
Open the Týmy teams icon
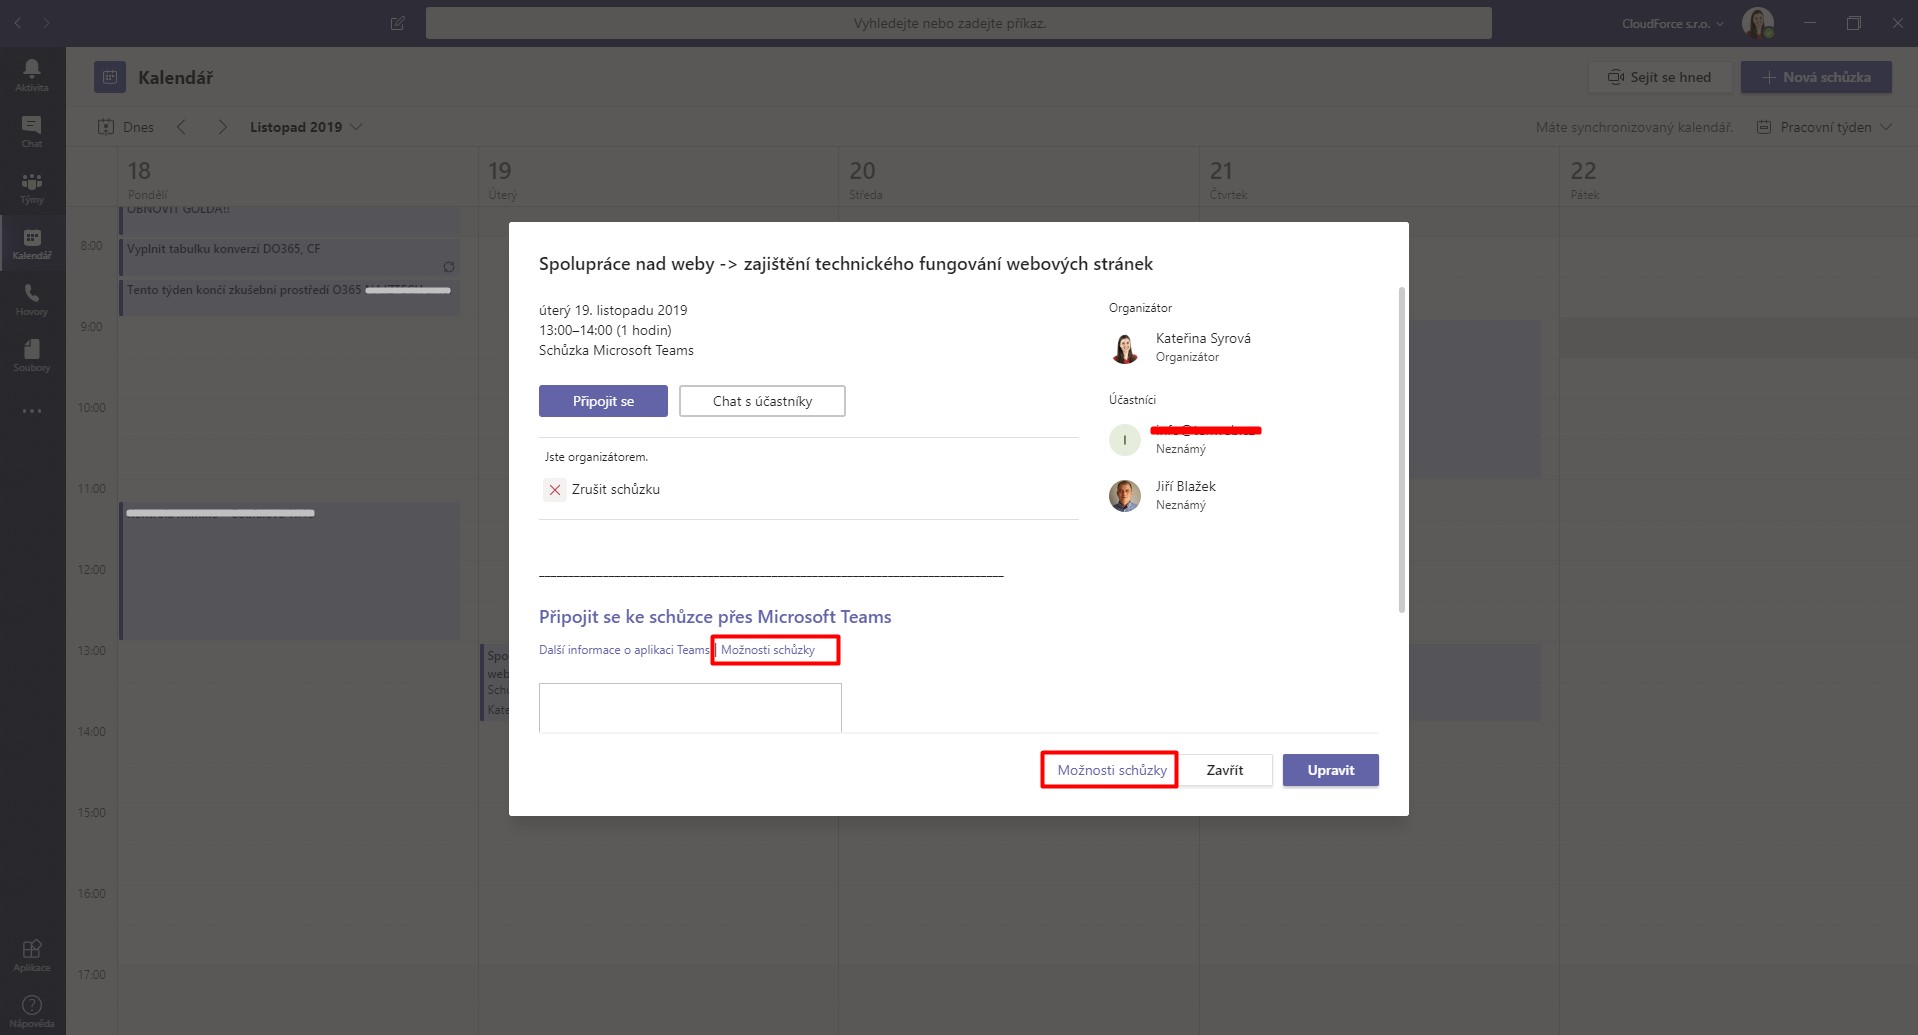click(32, 187)
